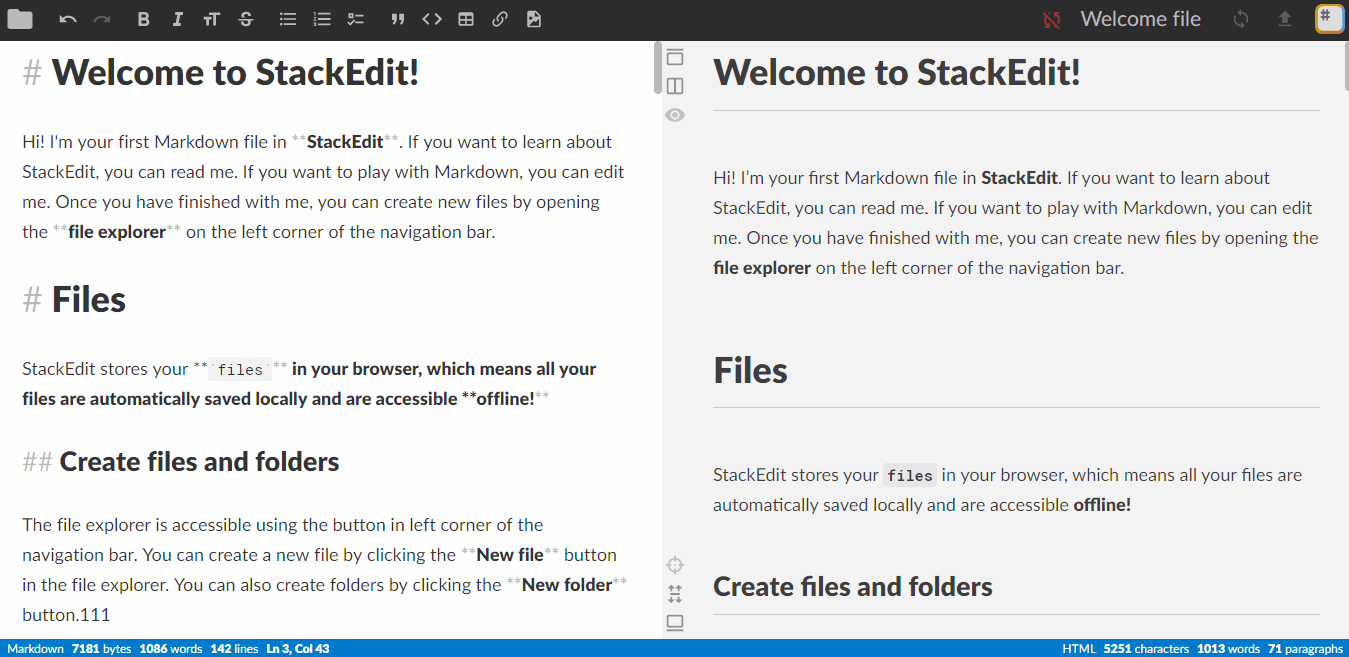This screenshot has width=1349, height=657.
Task: Click the preview heading 'Welcome to StackEdit!'
Action: pyautogui.click(x=897, y=72)
